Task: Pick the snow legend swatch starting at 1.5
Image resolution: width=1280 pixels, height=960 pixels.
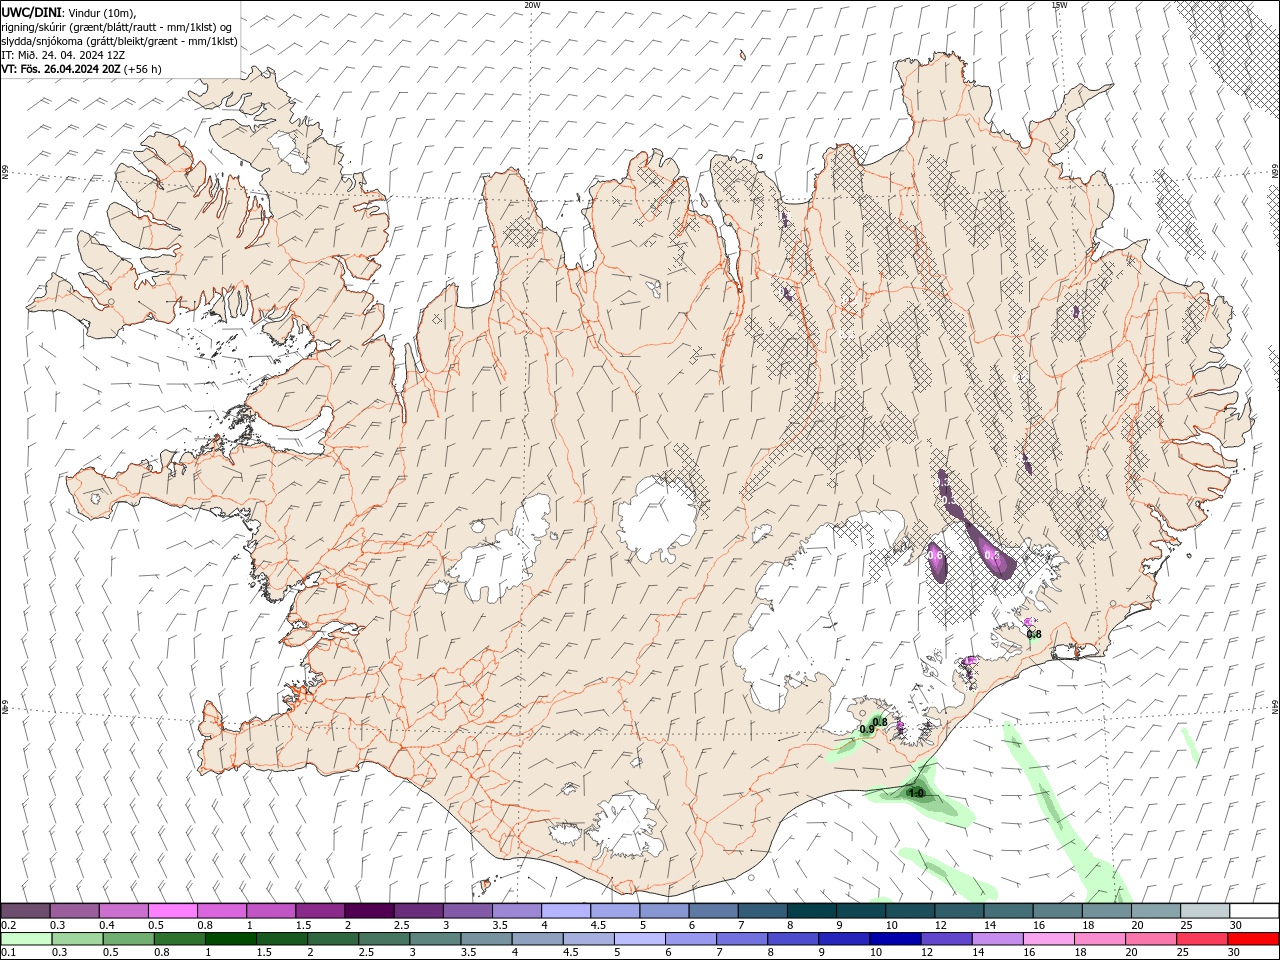Action: (319, 911)
